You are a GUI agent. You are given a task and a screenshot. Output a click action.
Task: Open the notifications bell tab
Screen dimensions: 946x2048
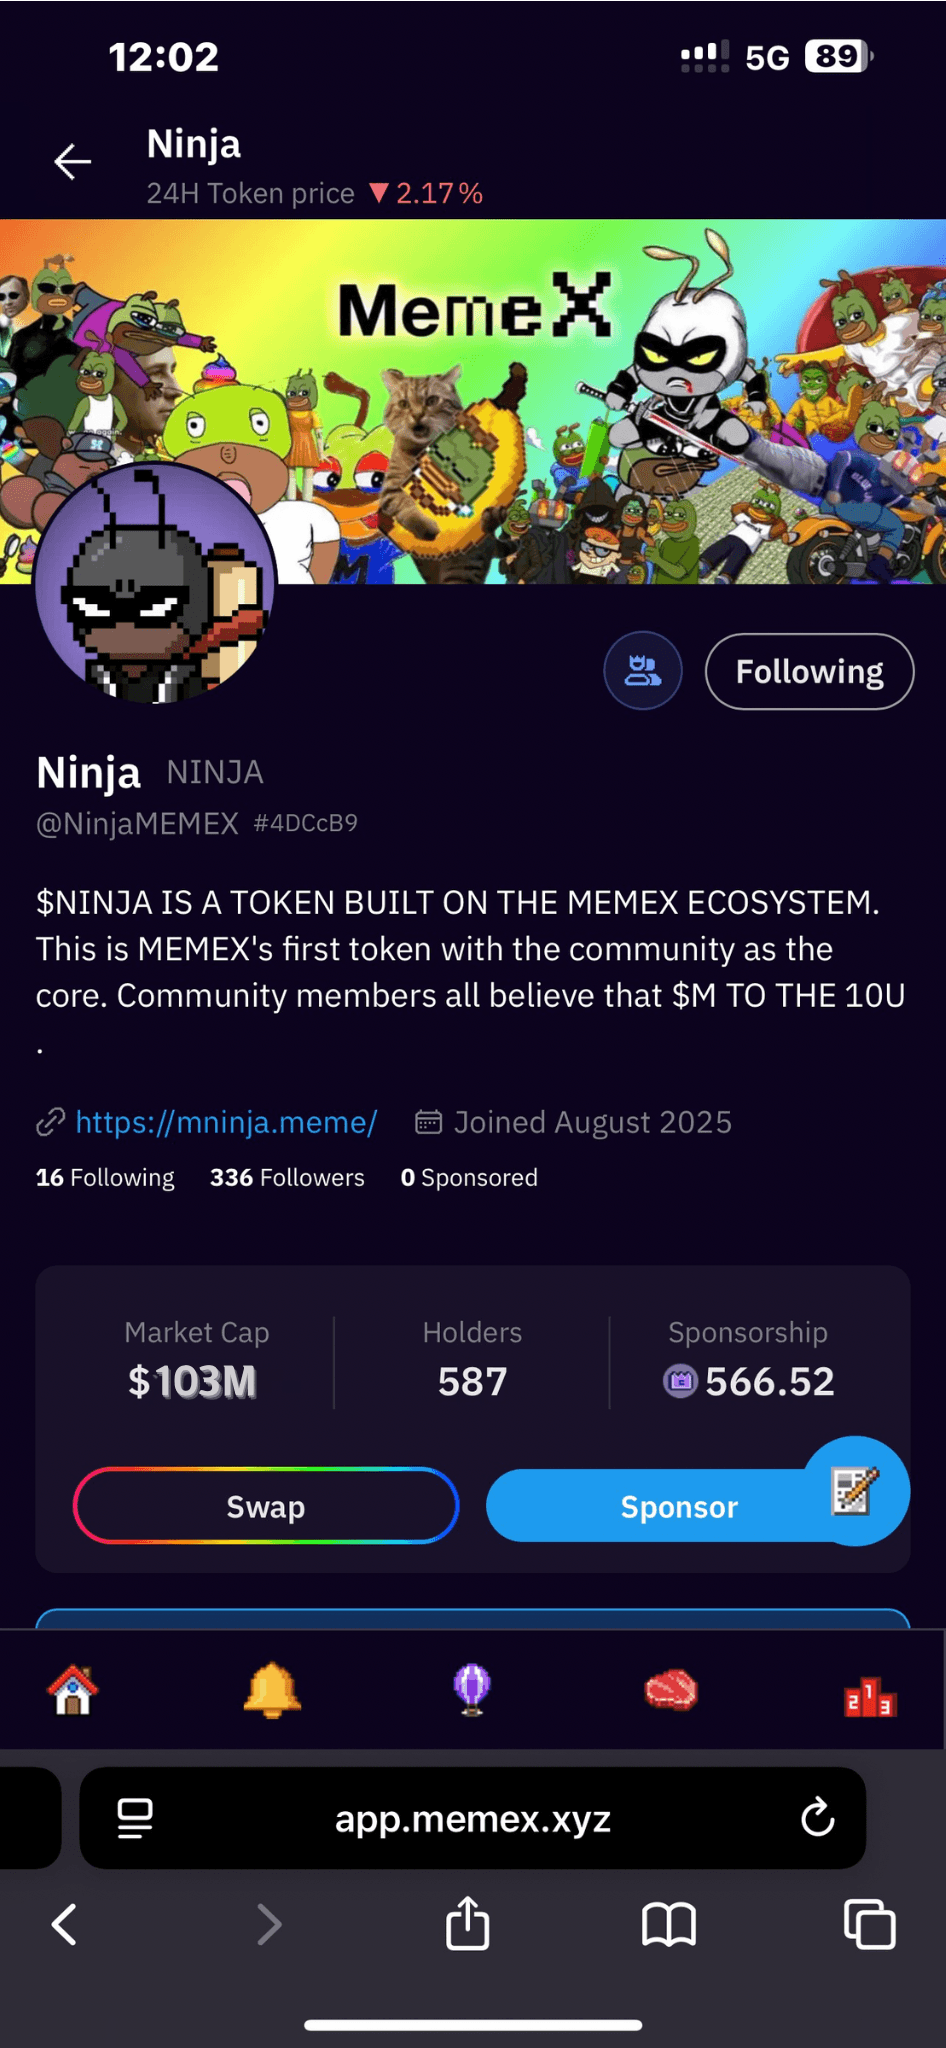coord(272,1691)
